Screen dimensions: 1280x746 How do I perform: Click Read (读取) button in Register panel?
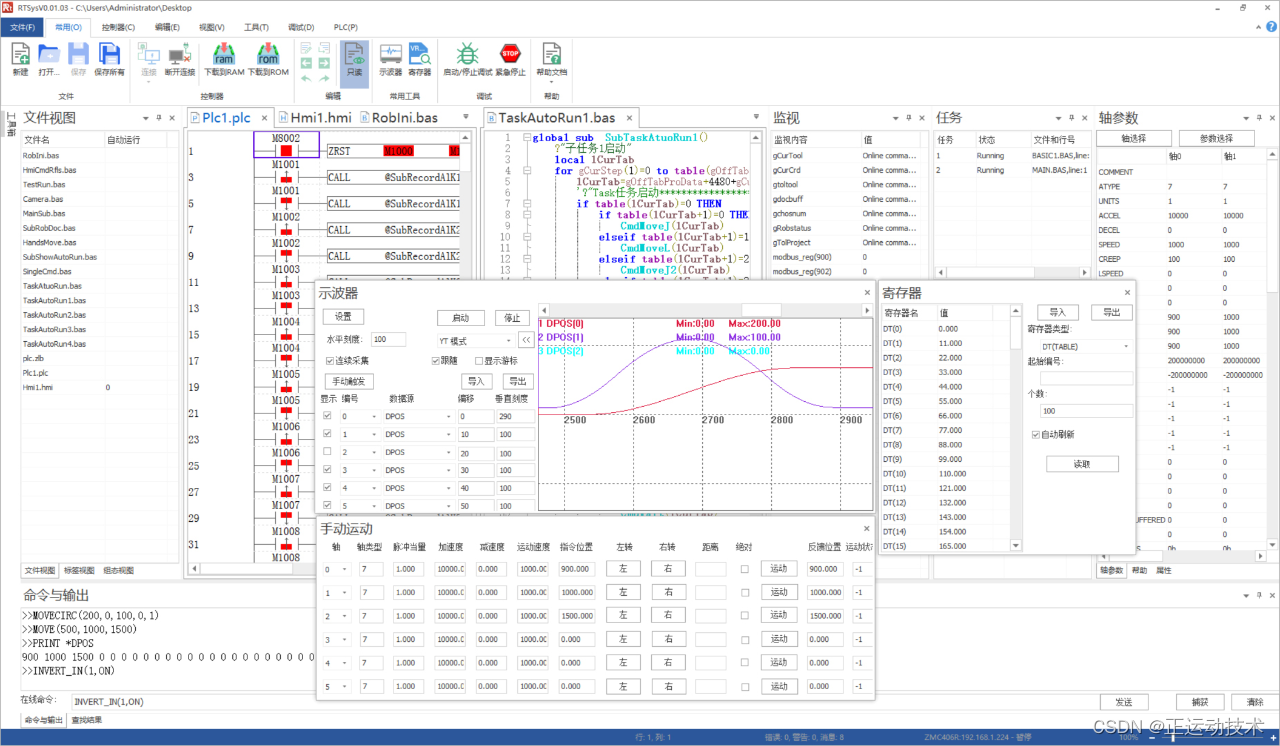pyautogui.click(x=1082, y=464)
